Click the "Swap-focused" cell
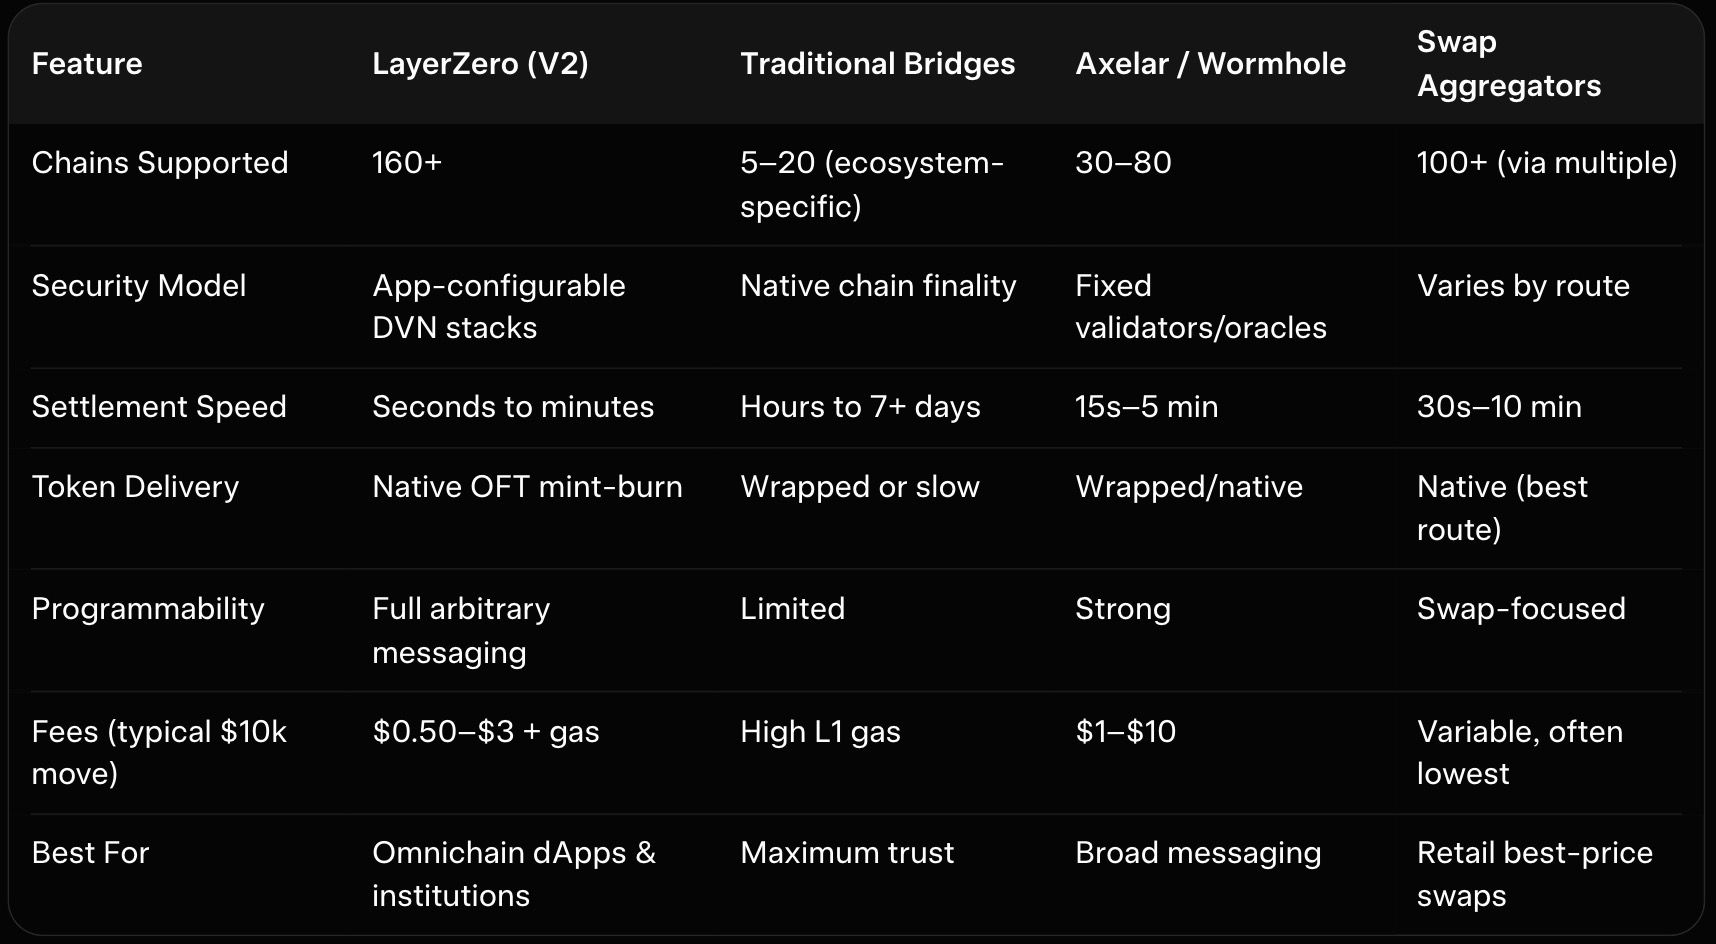This screenshot has height=944, width=1716. (1521, 609)
